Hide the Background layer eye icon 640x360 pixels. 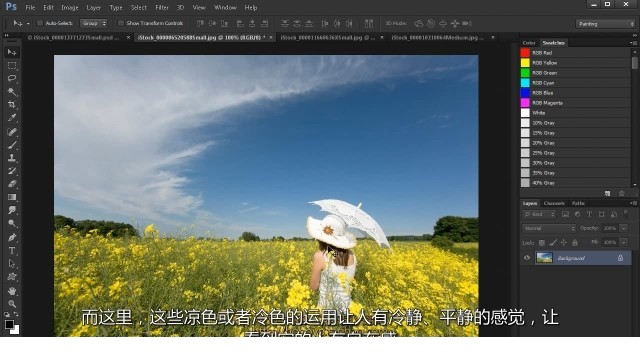[527, 258]
